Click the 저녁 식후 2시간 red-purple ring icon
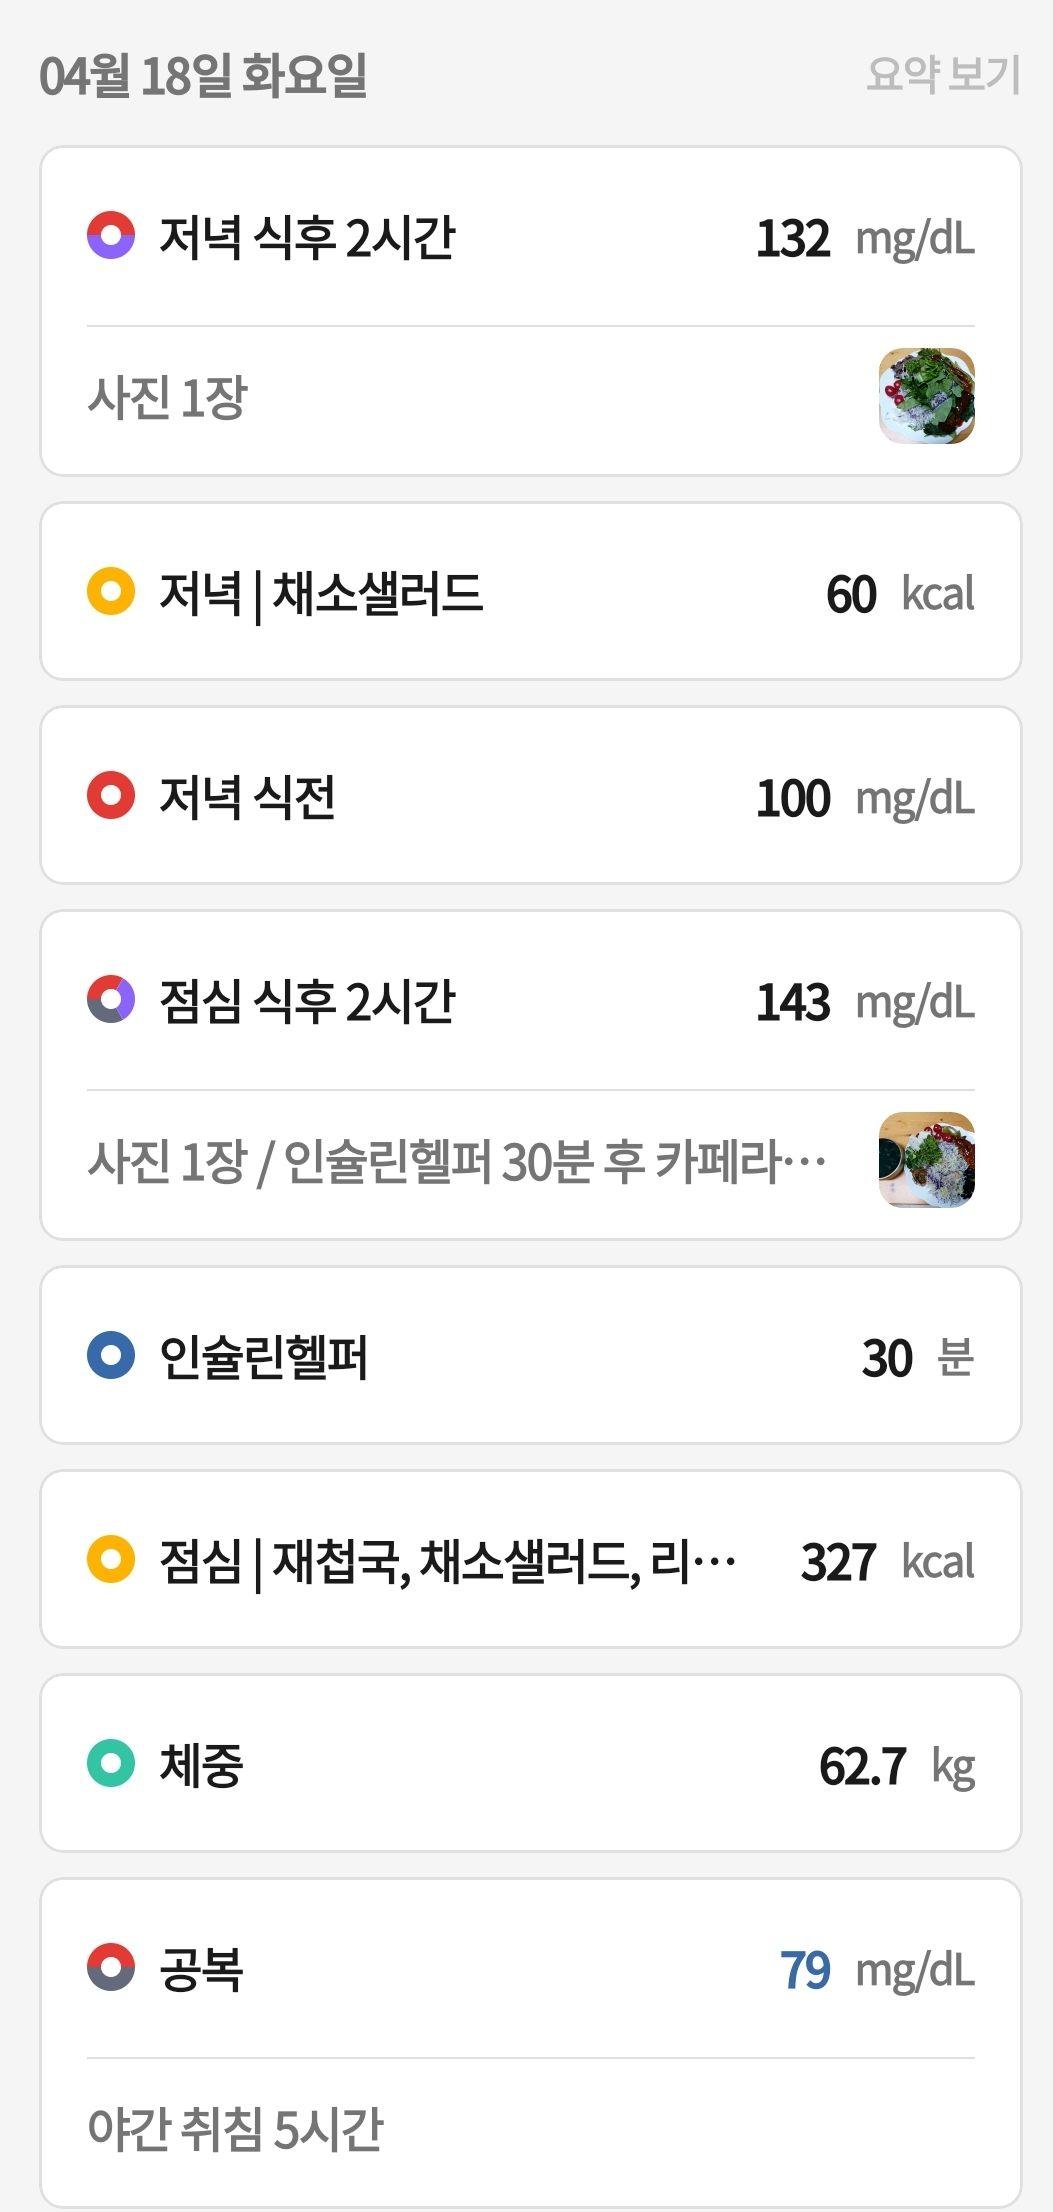Screen dimensions: 1053x2212 111,236
